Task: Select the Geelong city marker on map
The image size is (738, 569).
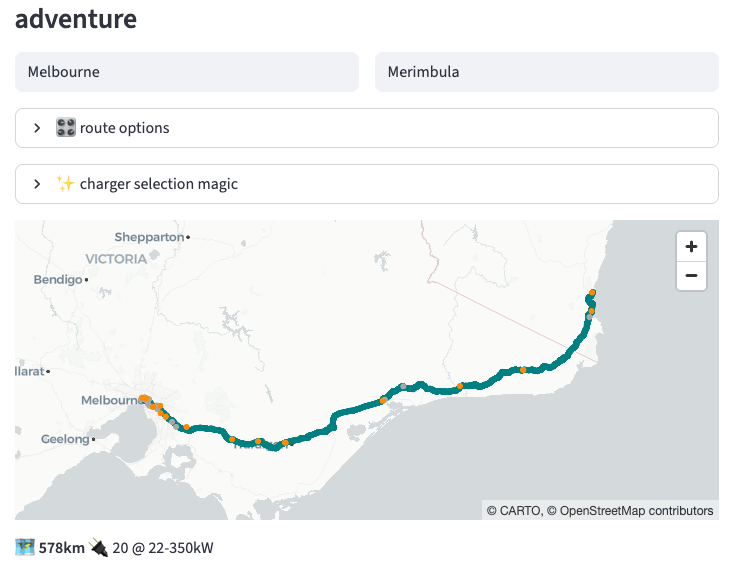Action: [93, 439]
